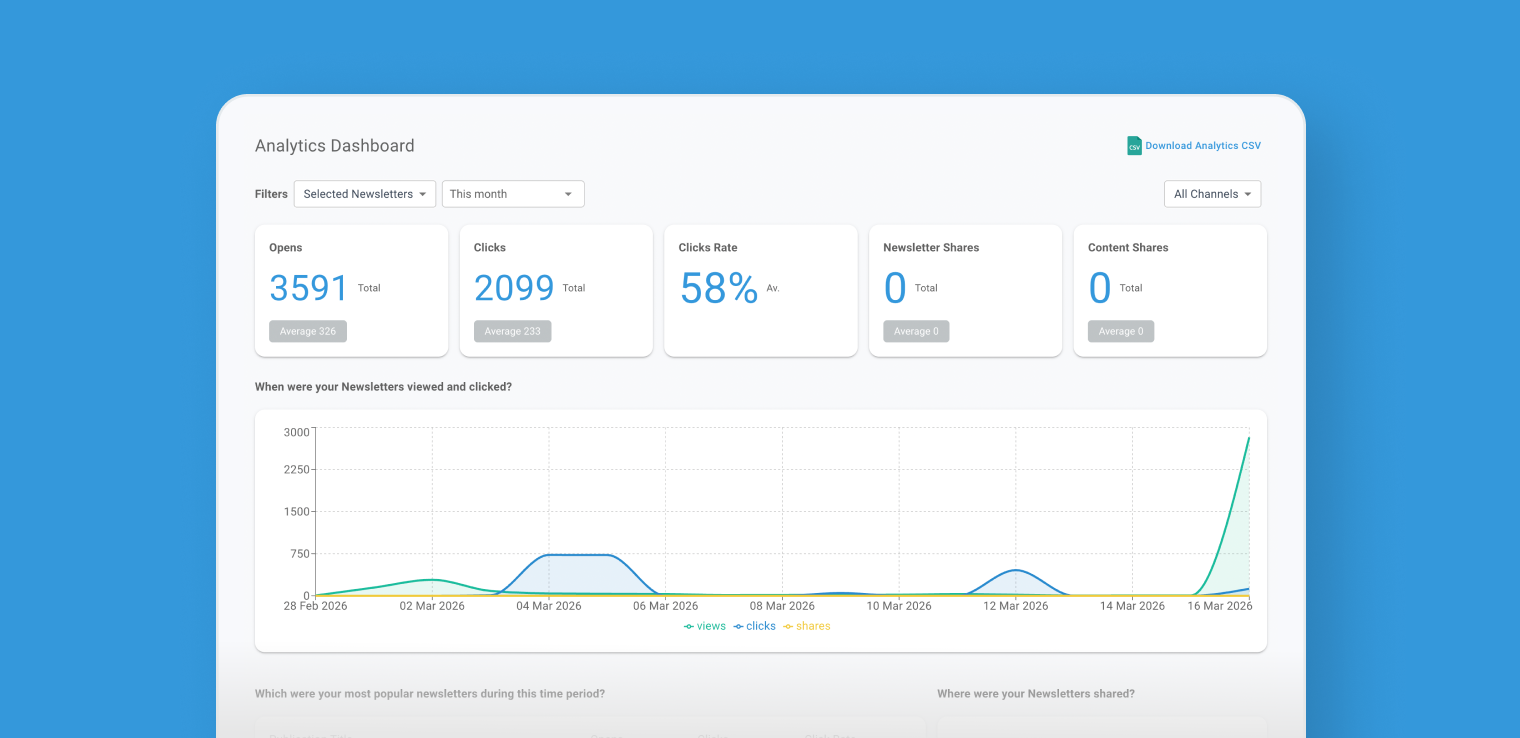Screen dimensions: 1520x738
Task: Click the Average 326 badge on Opens card
Action: [307, 331]
